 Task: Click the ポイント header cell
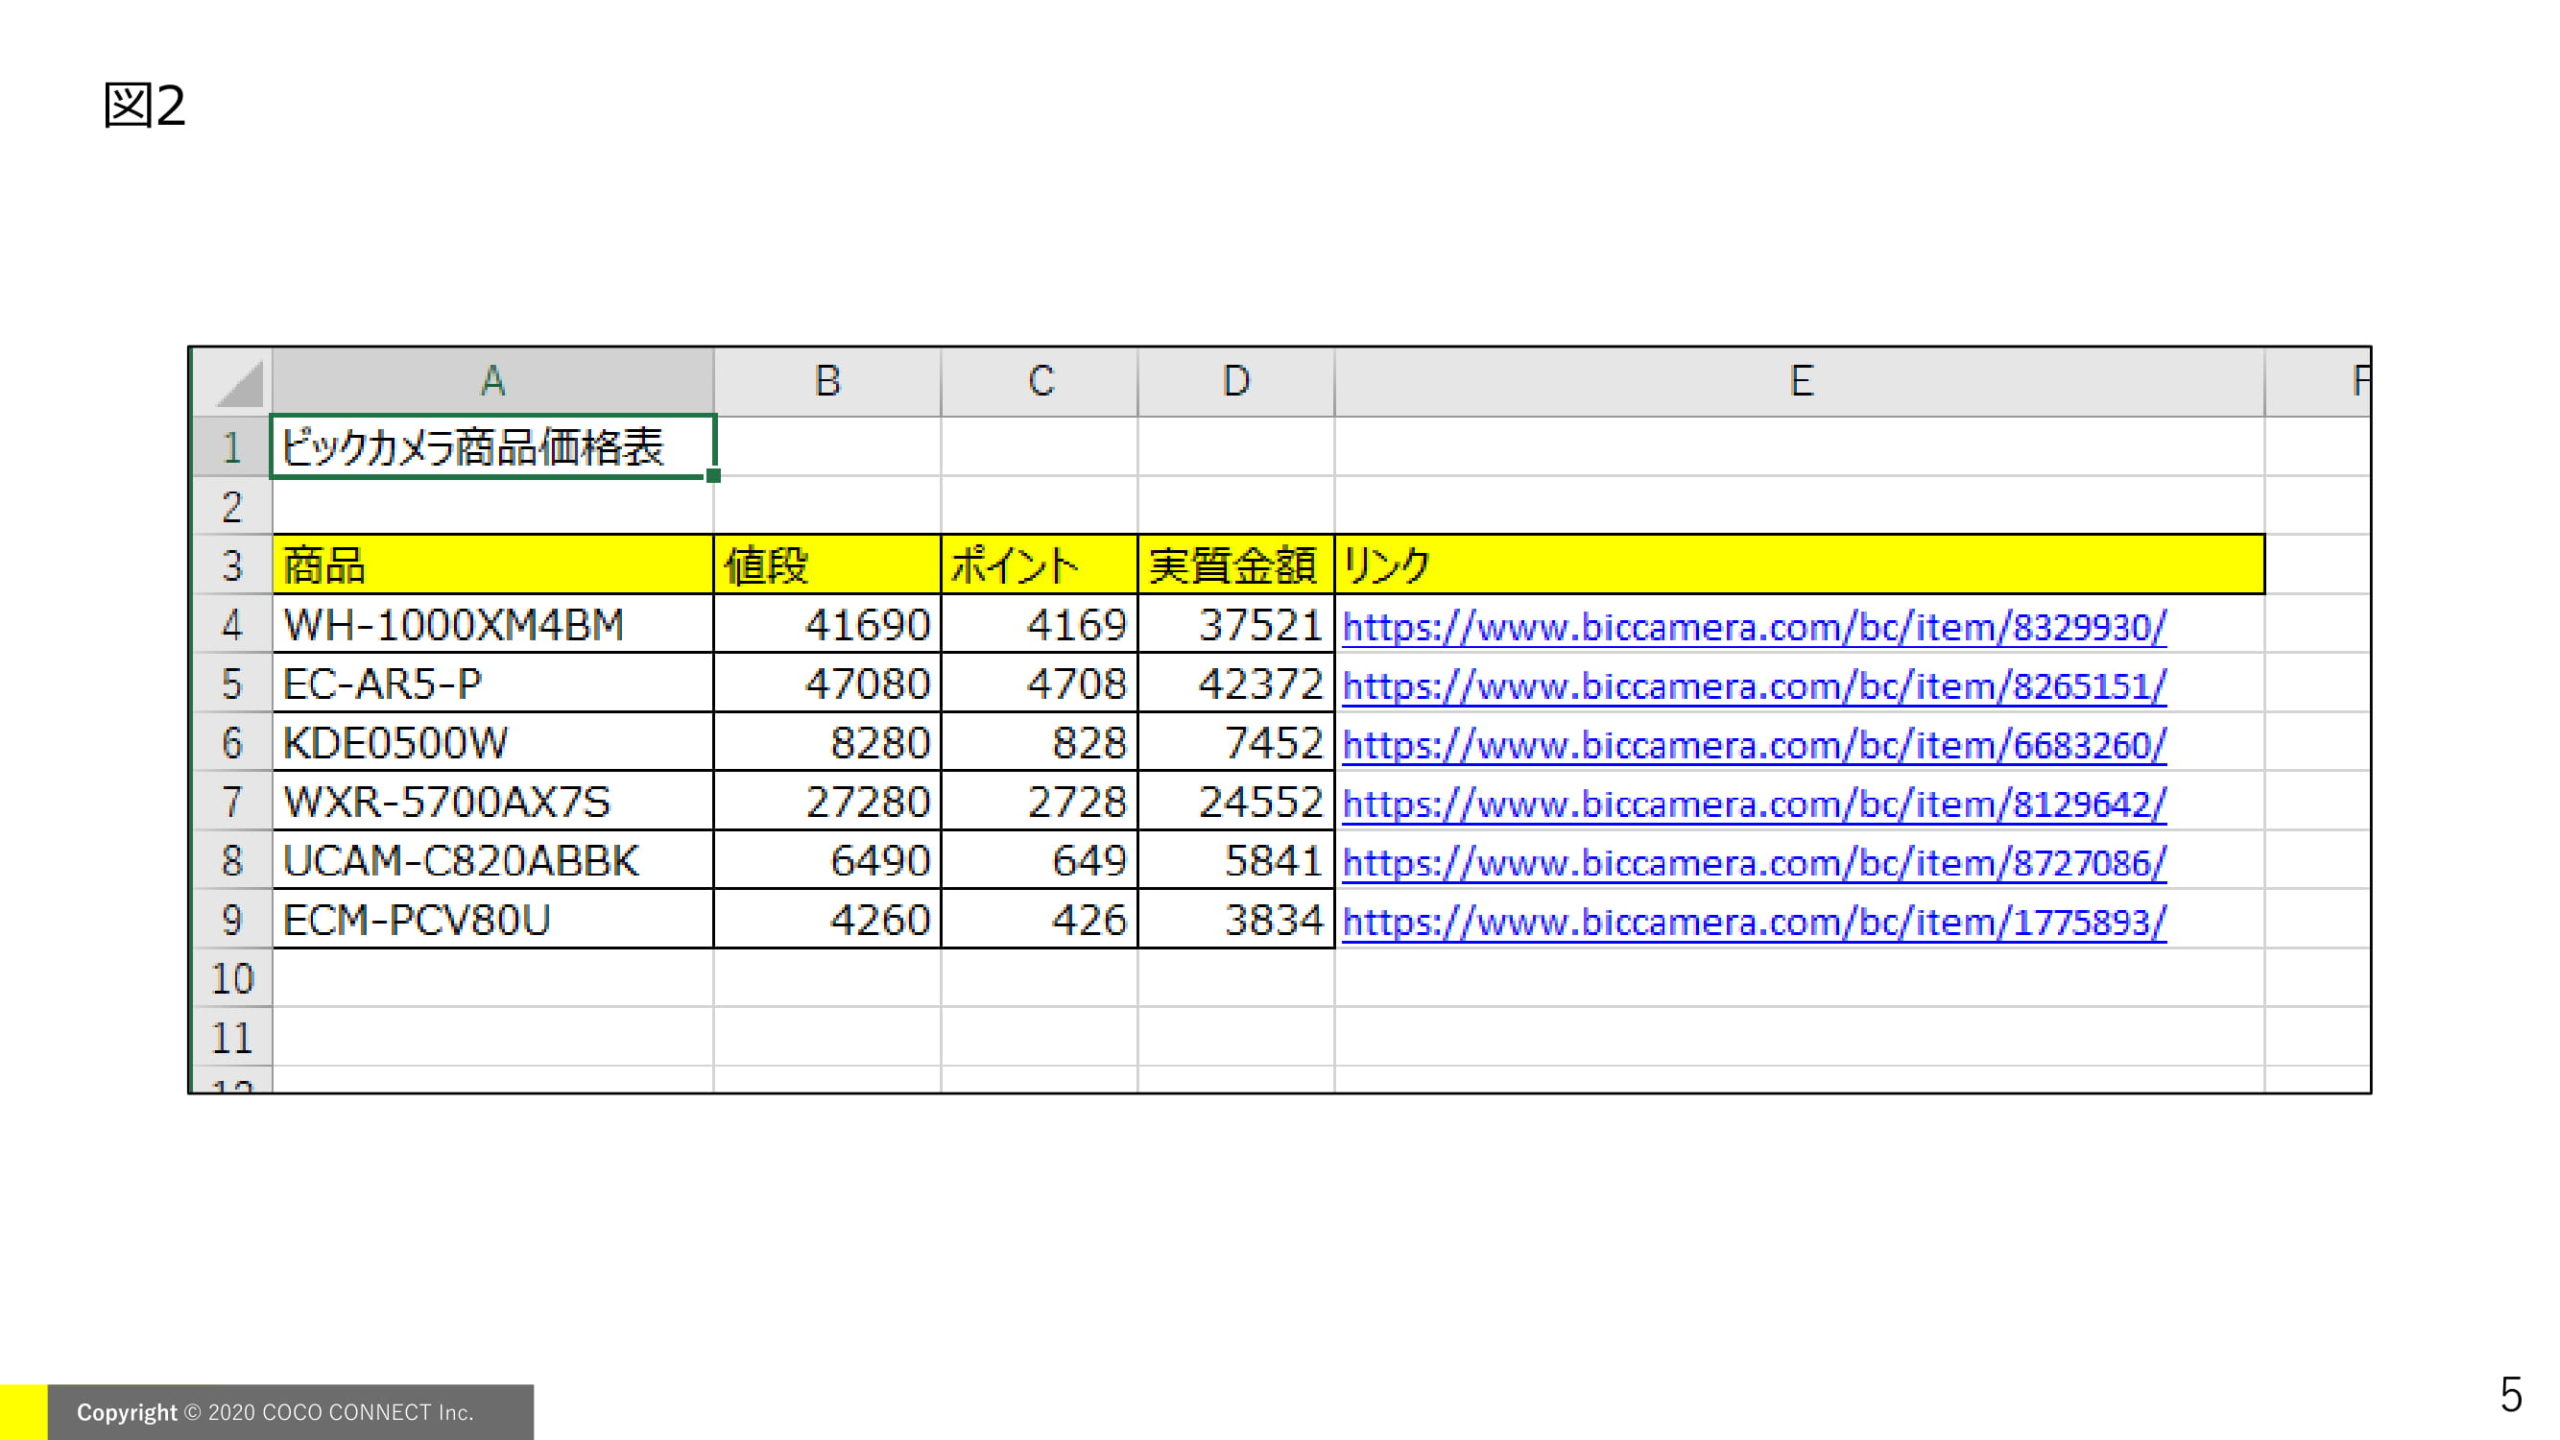click(1039, 565)
